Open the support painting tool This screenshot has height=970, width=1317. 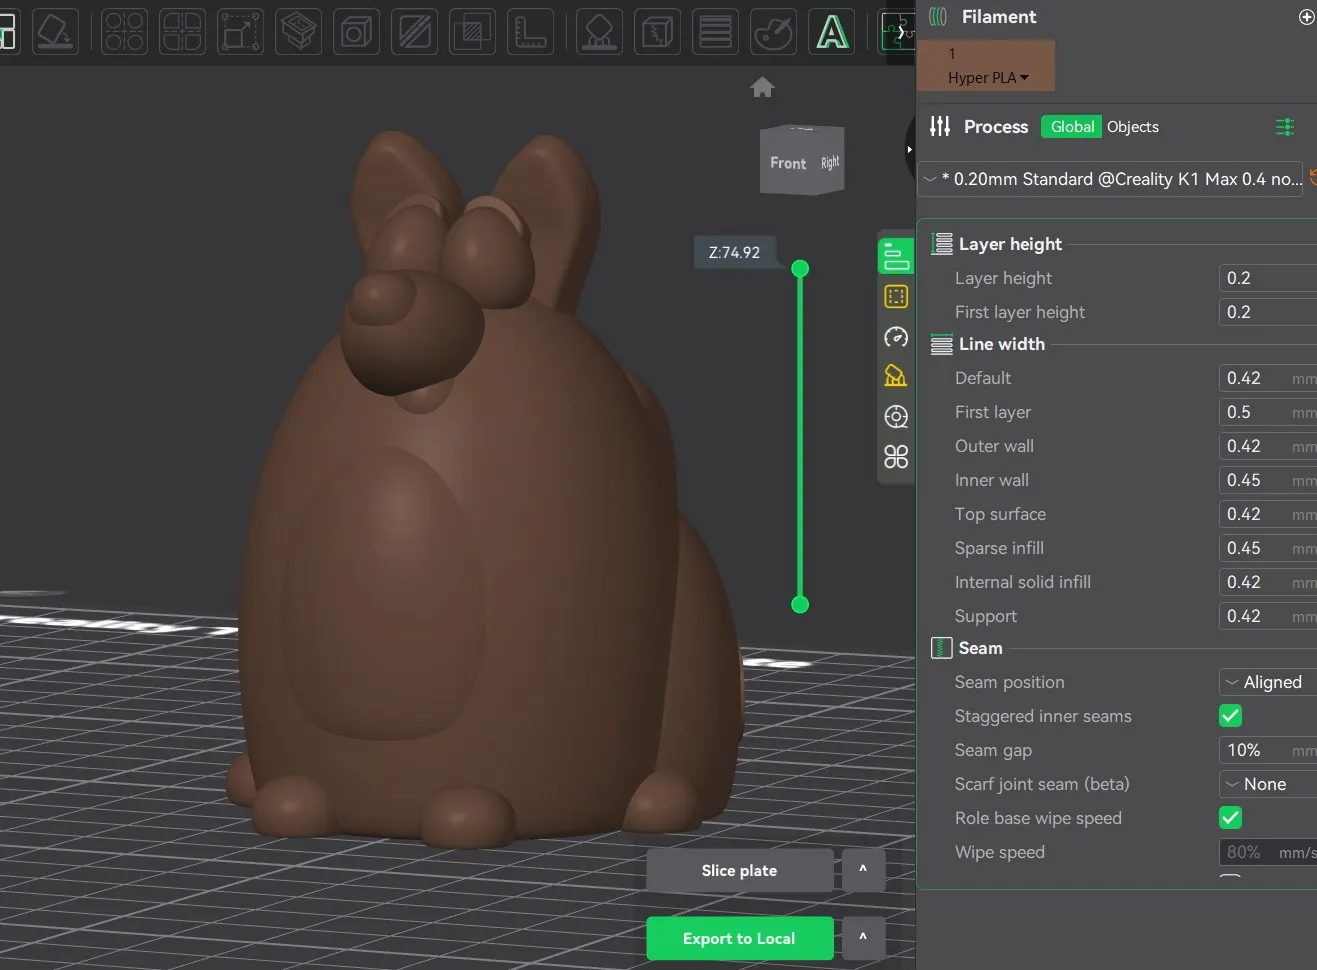click(599, 31)
